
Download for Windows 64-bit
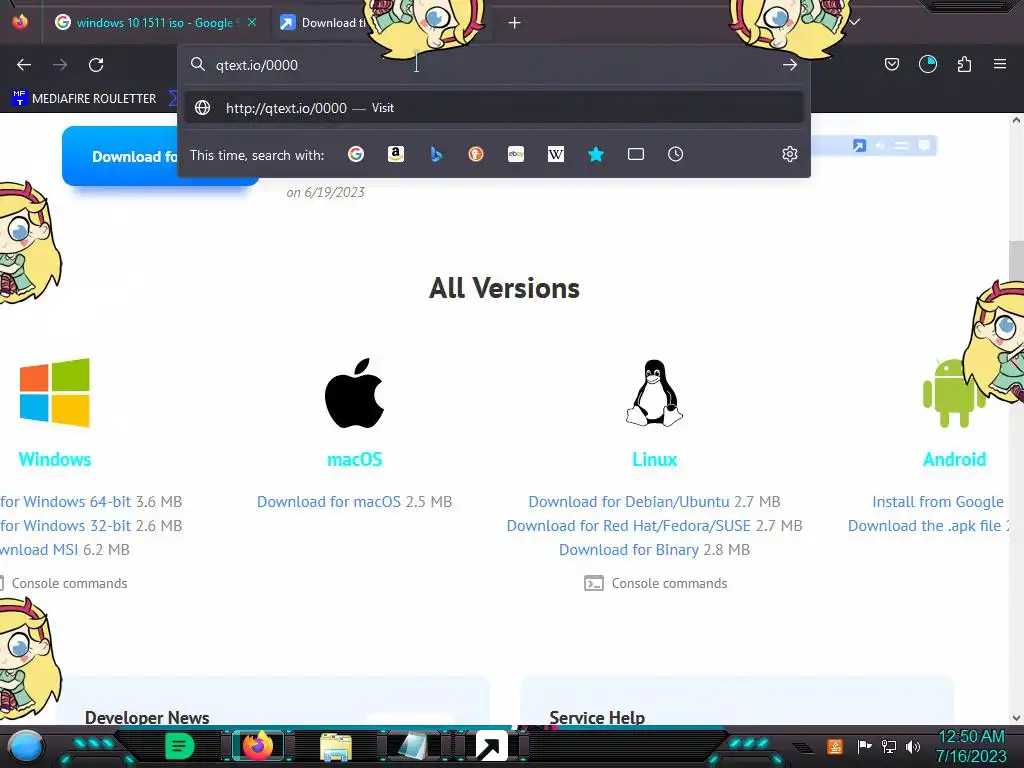coord(65,502)
